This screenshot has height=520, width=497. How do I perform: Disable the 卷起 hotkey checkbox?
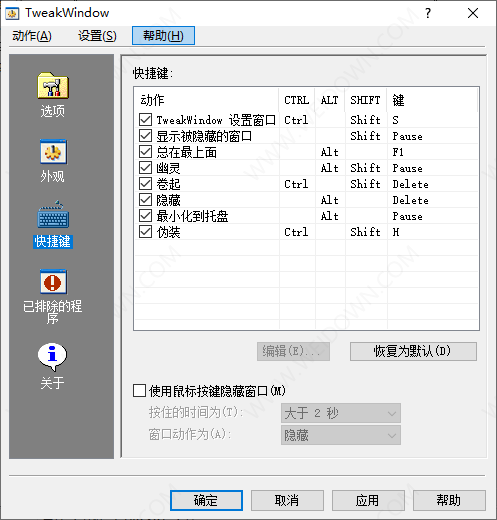click(x=145, y=184)
